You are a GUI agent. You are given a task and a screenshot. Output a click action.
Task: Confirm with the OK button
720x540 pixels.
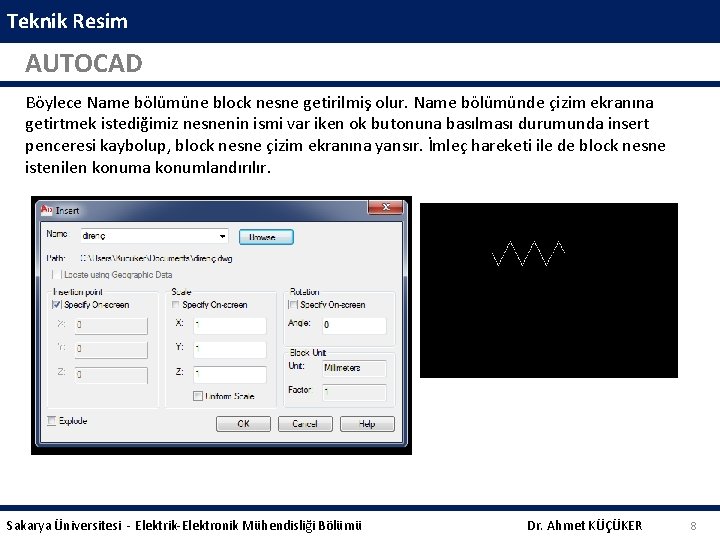point(243,424)
